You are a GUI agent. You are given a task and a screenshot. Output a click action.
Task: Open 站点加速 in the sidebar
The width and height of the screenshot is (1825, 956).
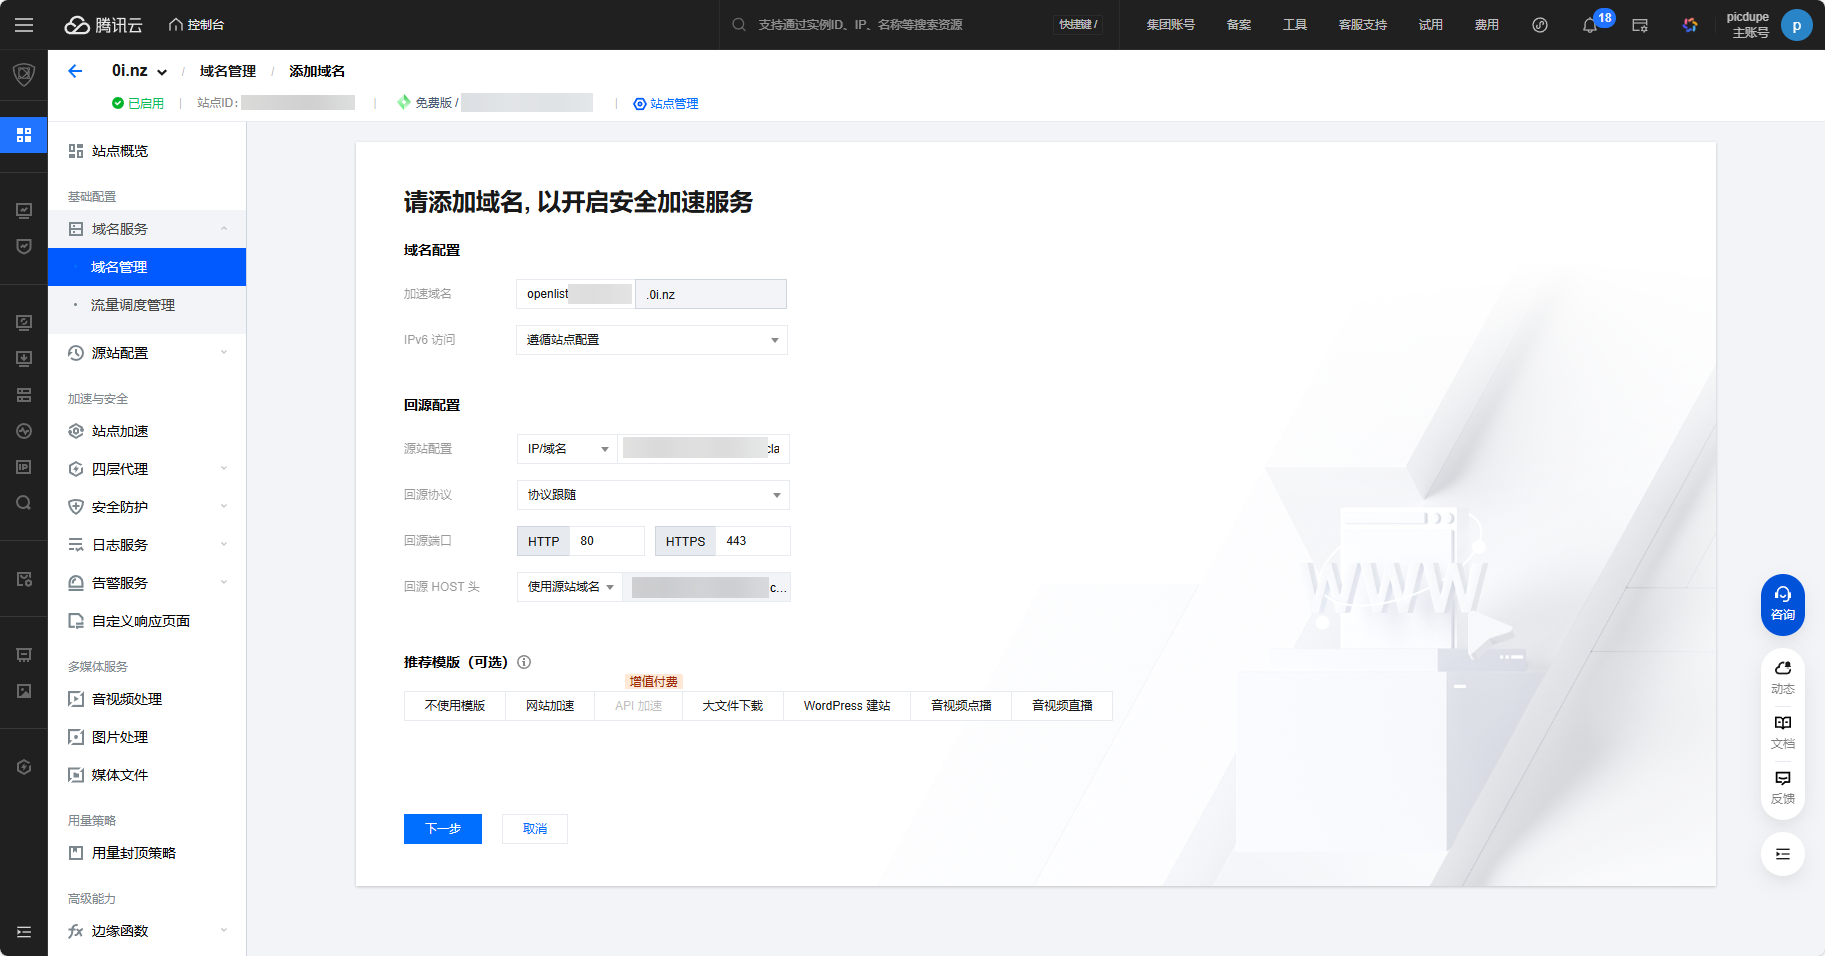[147, 431]
